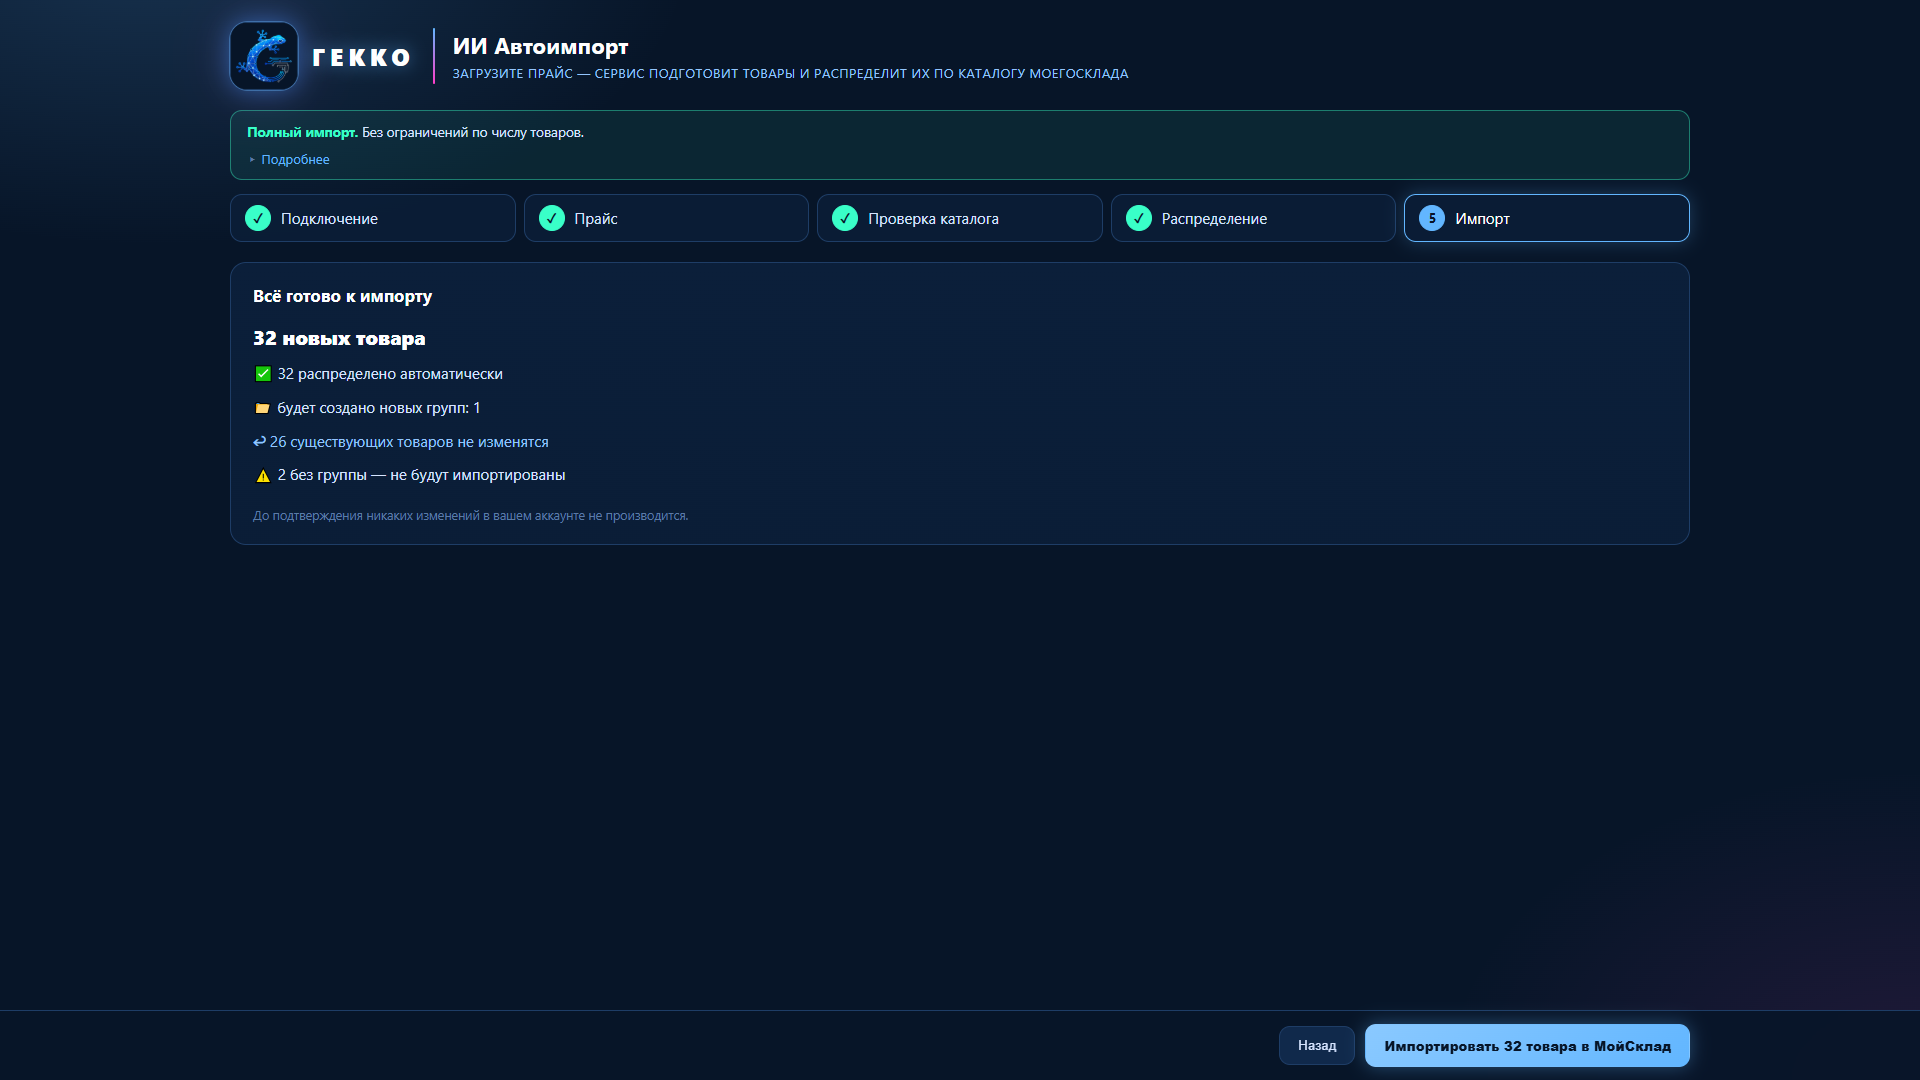Expand the Подробнее disclosure
The width and height of the screenshot is (1920, 1080).
[289, 159]
